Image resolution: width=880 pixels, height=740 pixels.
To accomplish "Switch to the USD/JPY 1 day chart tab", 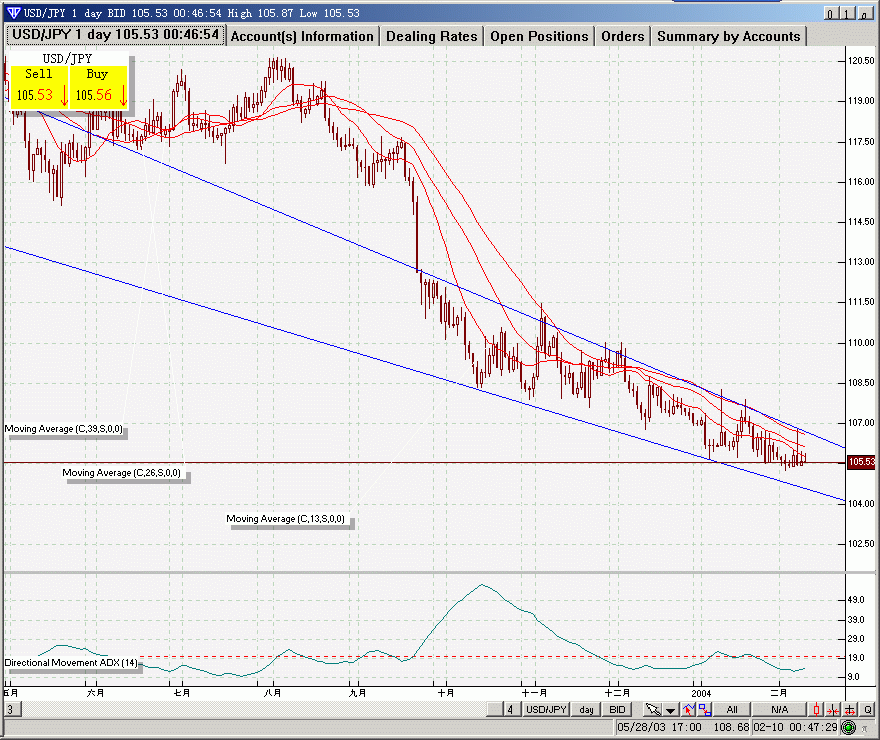I will [116, 35].
